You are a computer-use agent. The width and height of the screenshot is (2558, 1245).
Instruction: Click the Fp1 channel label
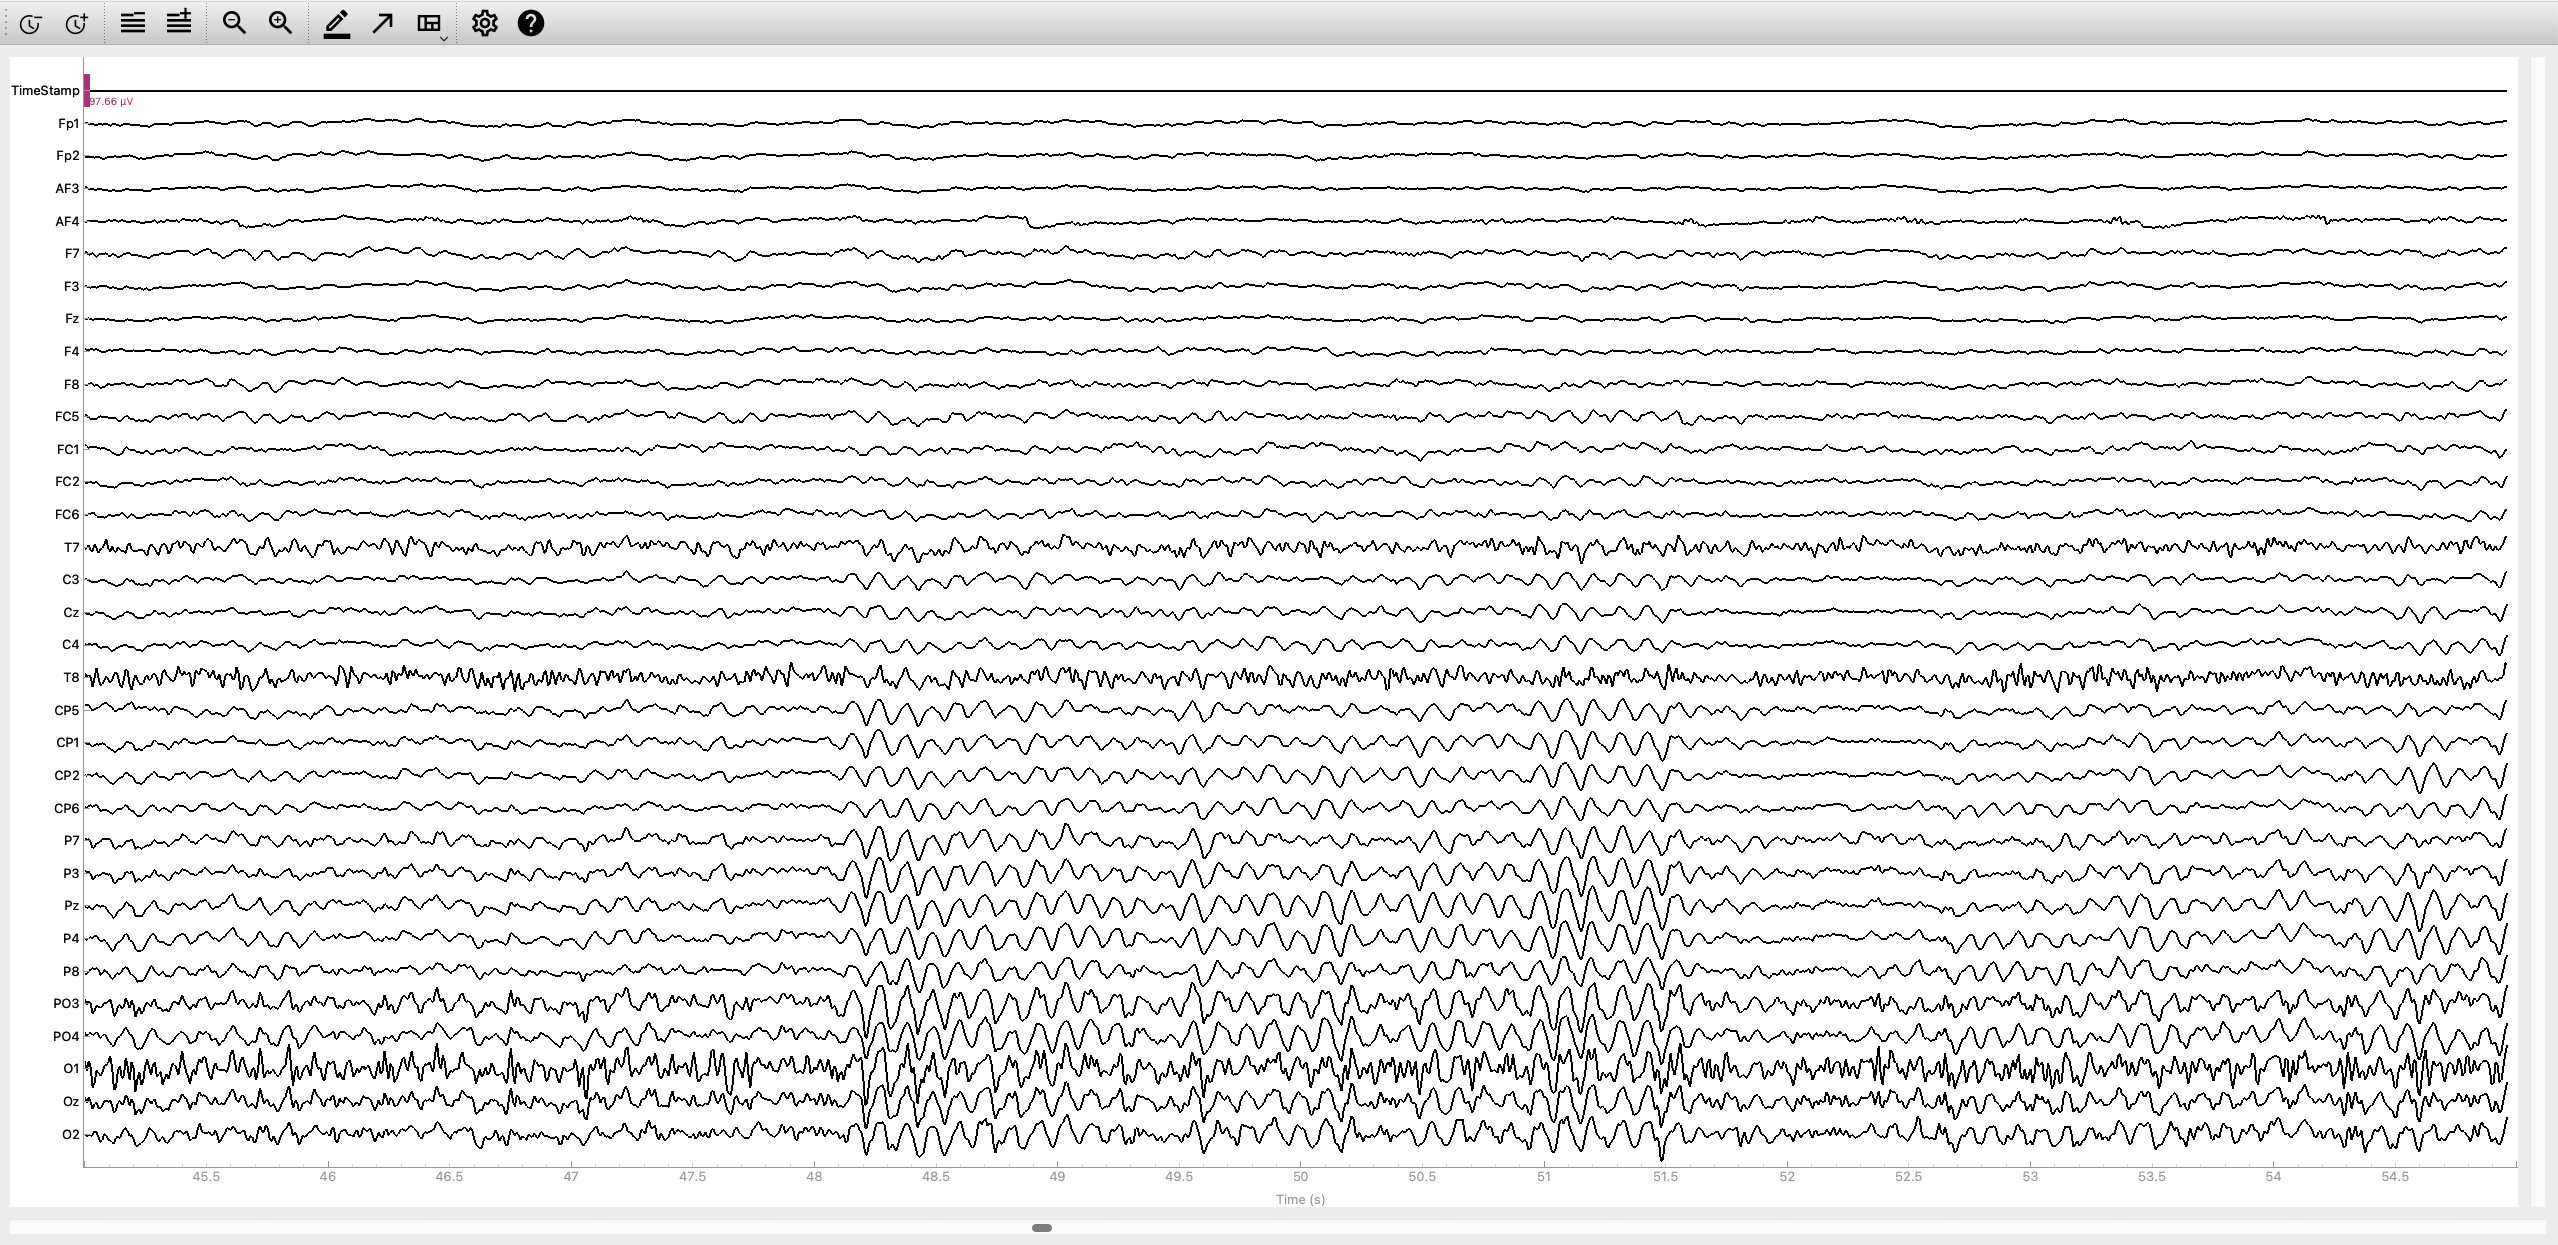pyautogui.click(x=68, y=124)
